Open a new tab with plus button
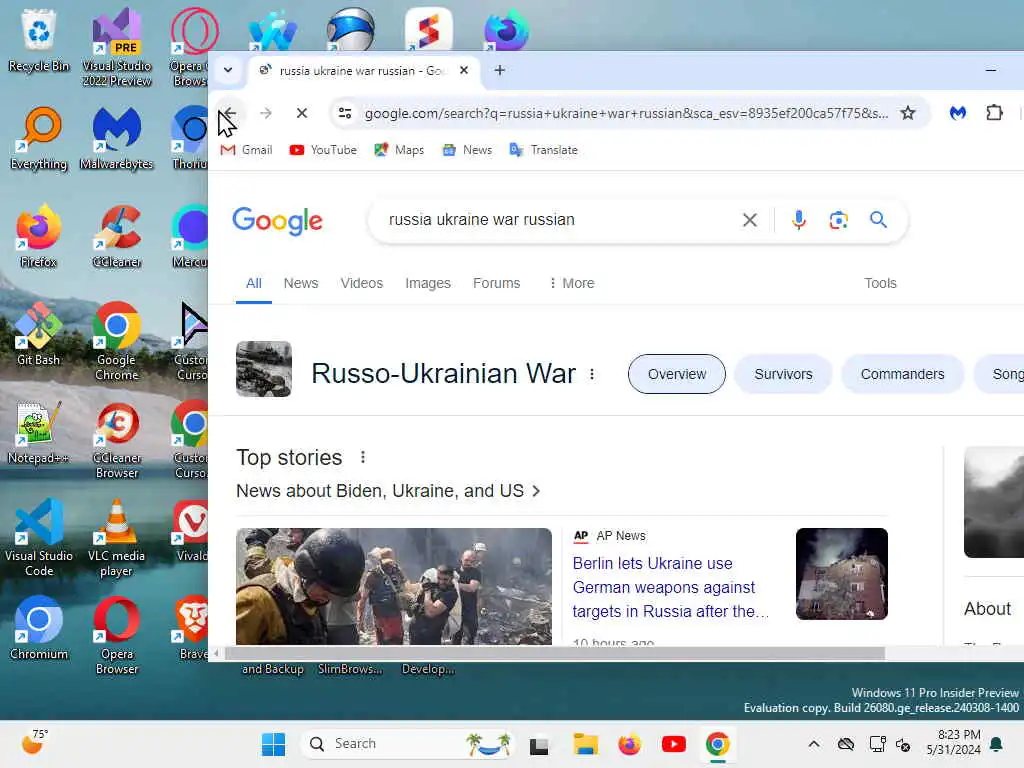 tap(500, 70)
